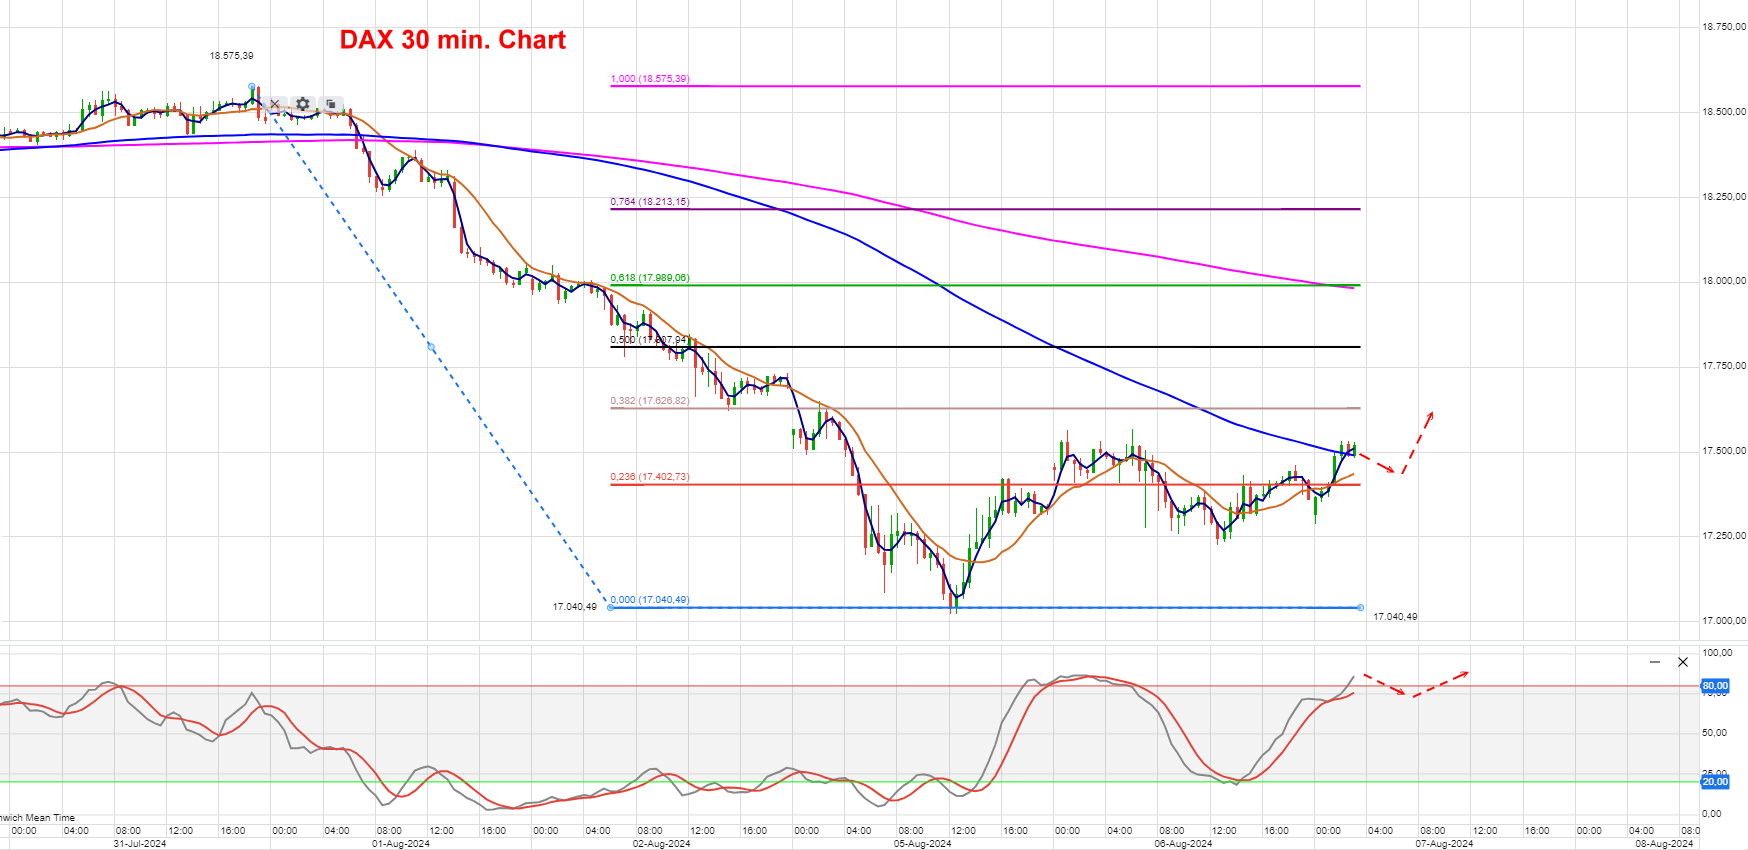The height and width of the screenshot is (850, 1748).
Task: Open drawing settings via the gear icon
Action: (303, 104)
